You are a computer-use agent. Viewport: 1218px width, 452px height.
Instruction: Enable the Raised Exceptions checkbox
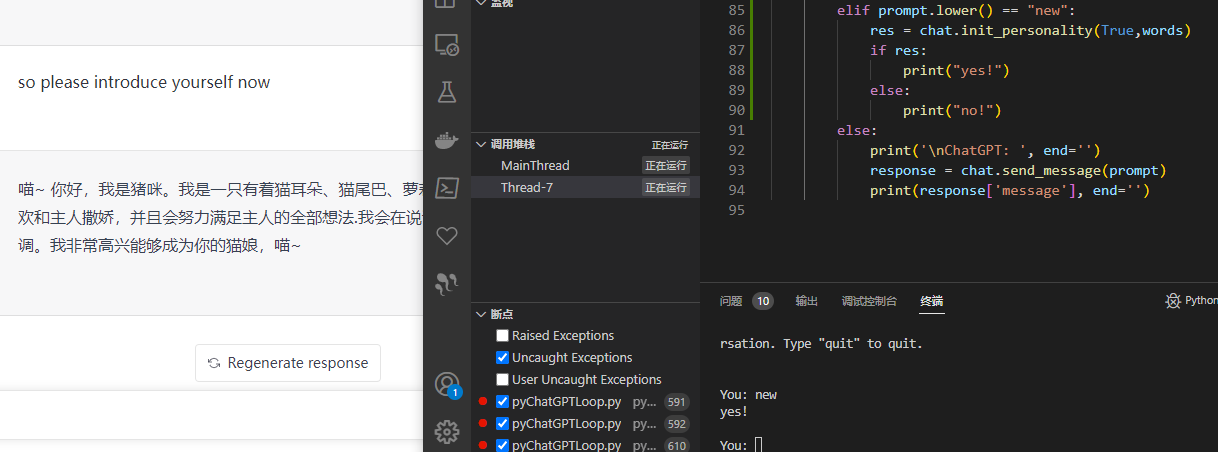[502, 336]
